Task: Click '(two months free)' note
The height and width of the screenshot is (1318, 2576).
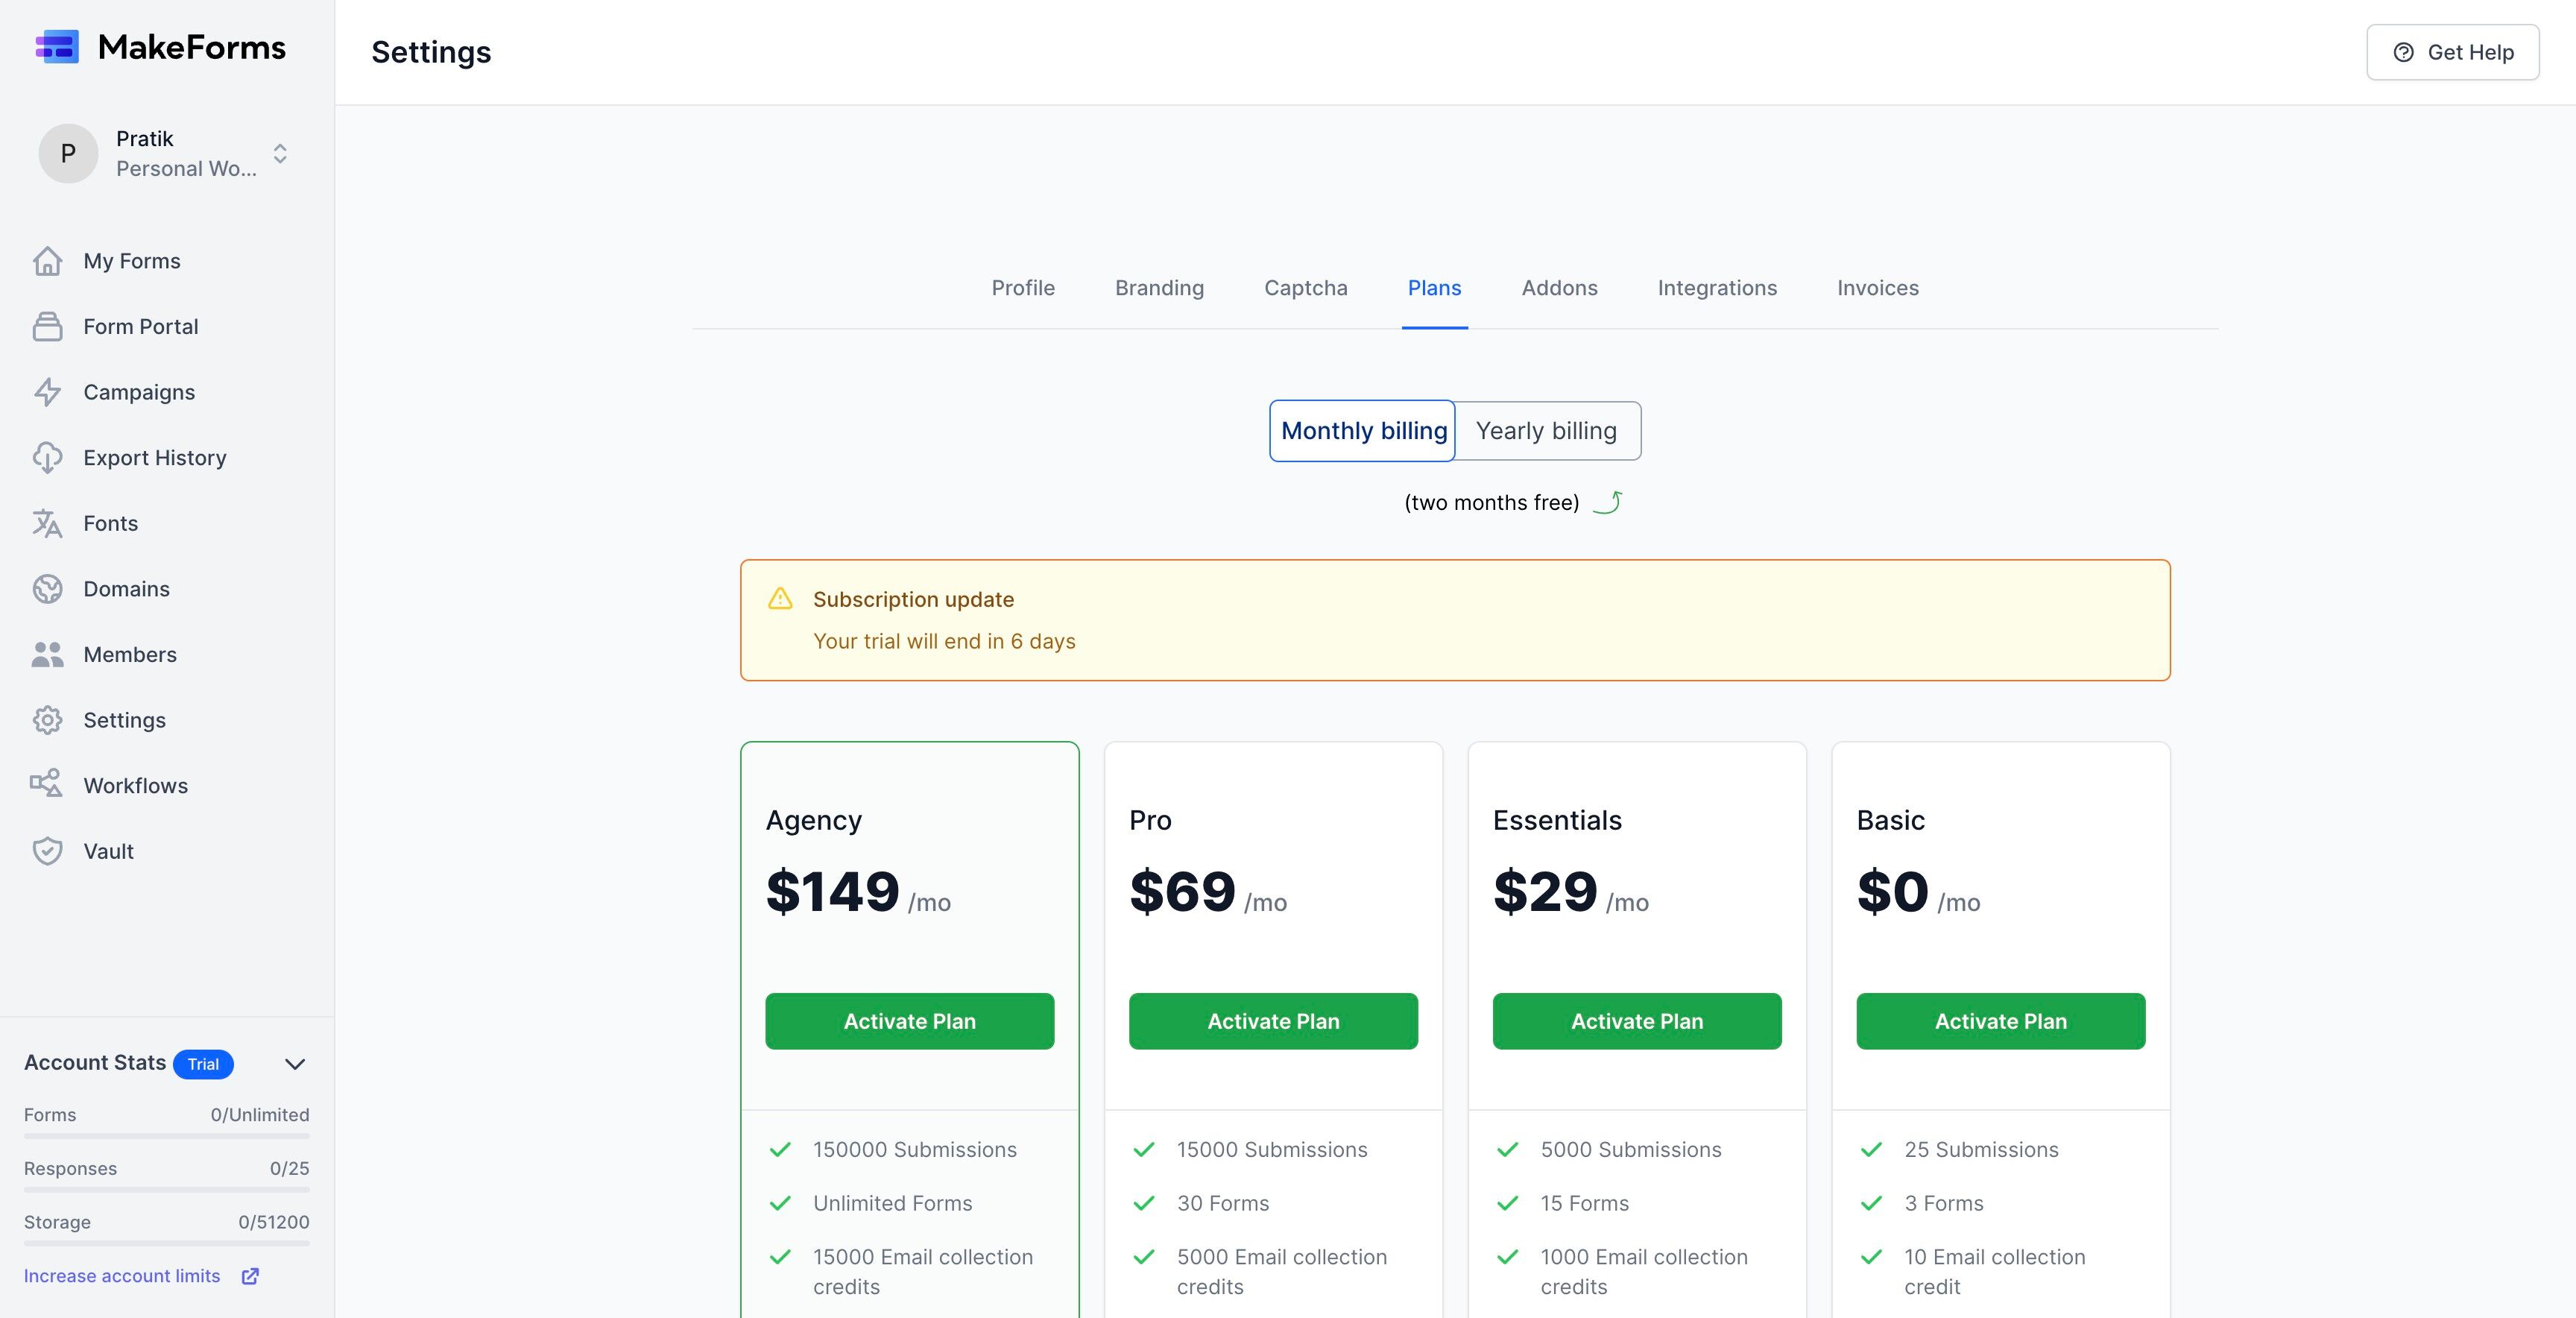Action: click(1491, 502)
